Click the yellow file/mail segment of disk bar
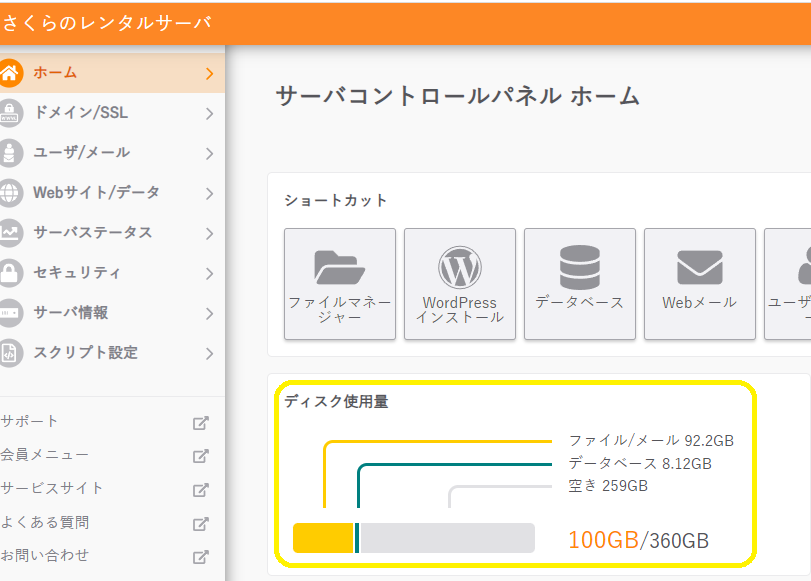The image size is (811, 581). pos(323,538)
